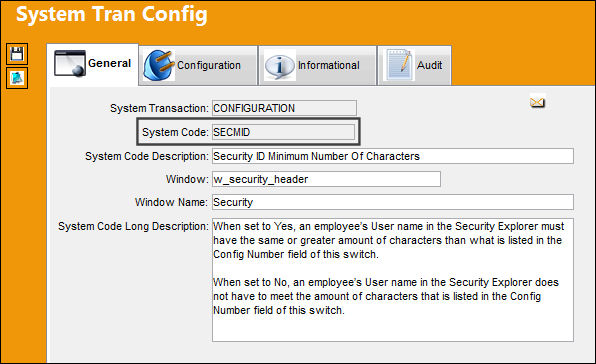The width and height of the screenshot is (596, 364).
Task: Click the System Transaction field
Action: (284, 108)
